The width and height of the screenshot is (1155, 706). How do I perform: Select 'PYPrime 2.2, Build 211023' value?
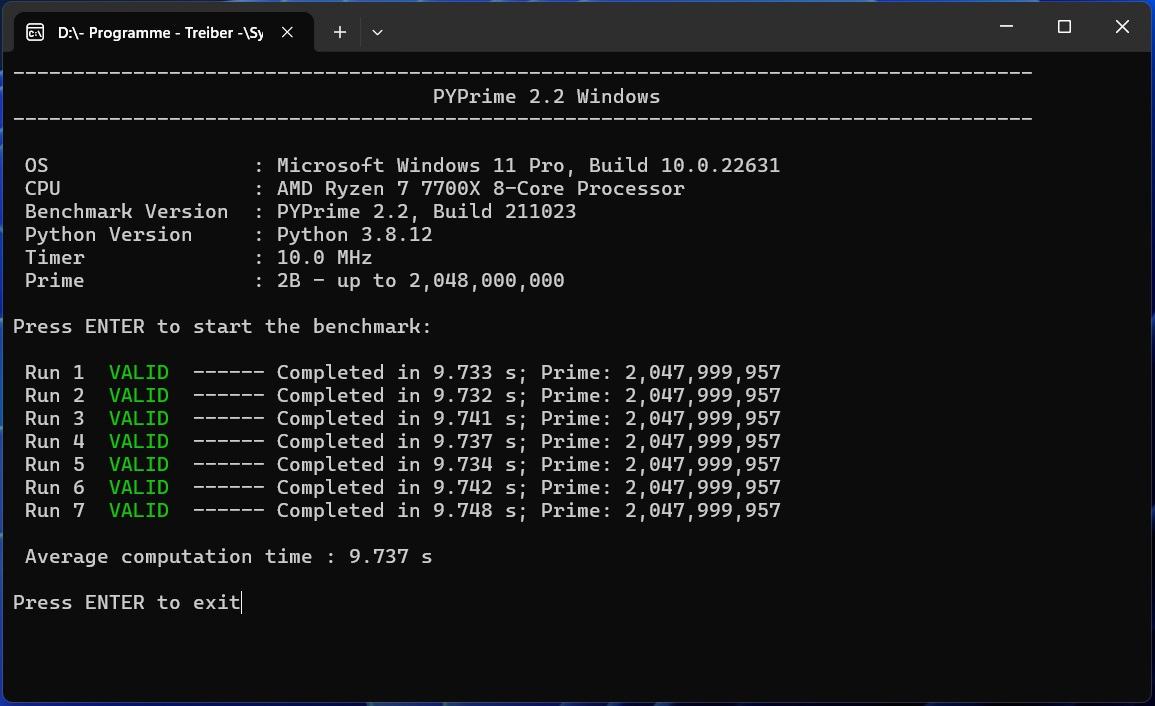(426, 212)
